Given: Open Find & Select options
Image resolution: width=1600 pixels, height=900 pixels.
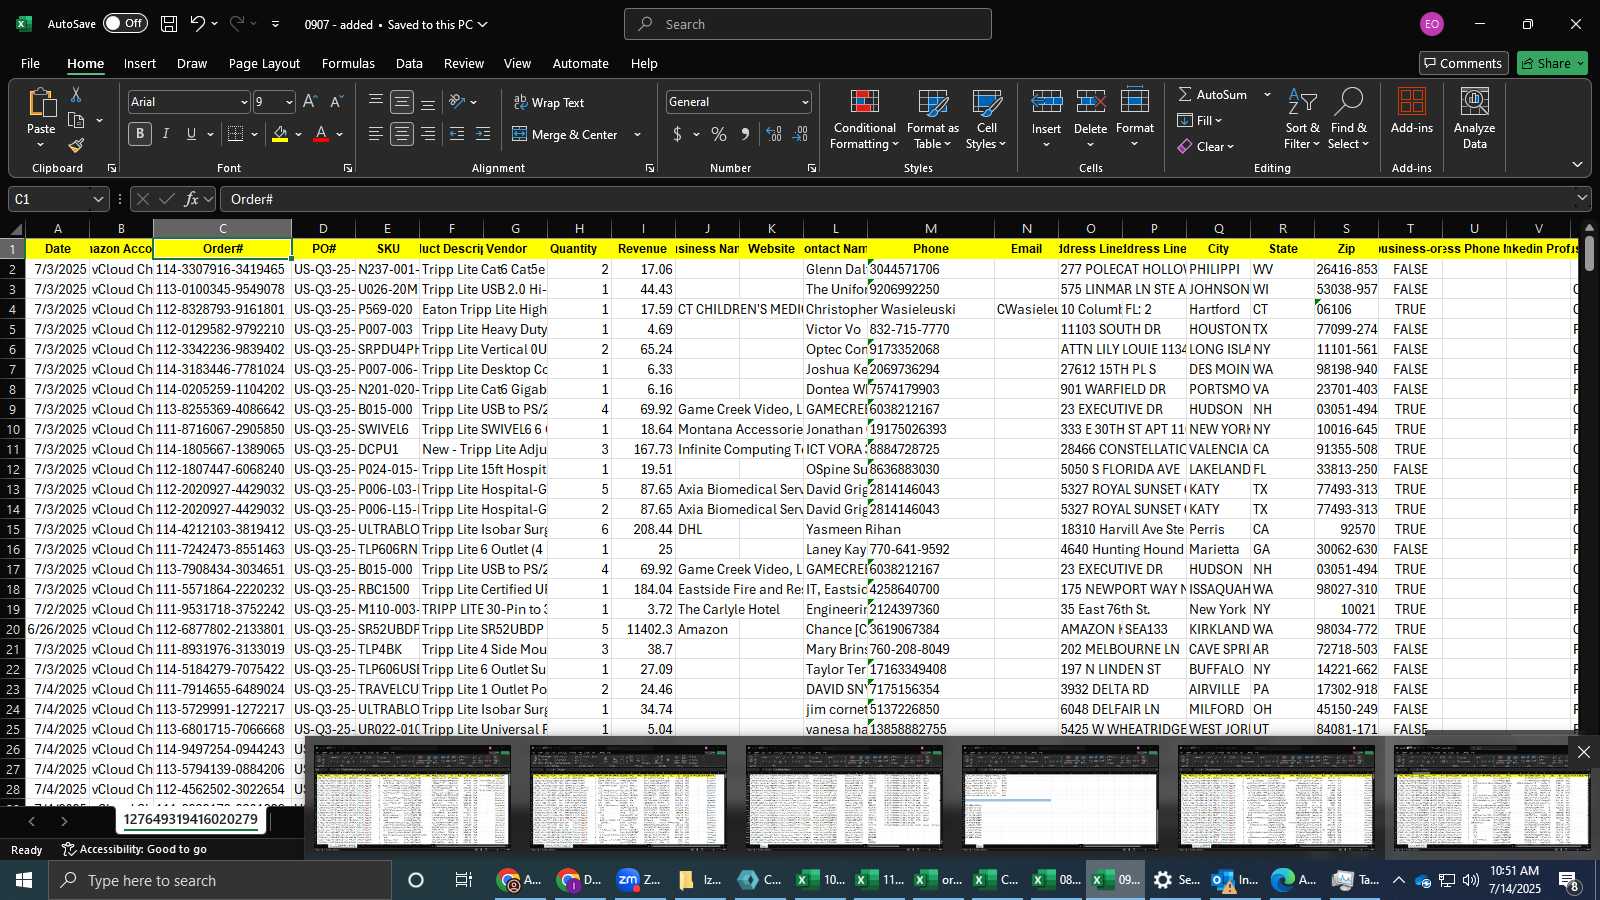Looking at the screenshot, I should [x=1348, y=120].
